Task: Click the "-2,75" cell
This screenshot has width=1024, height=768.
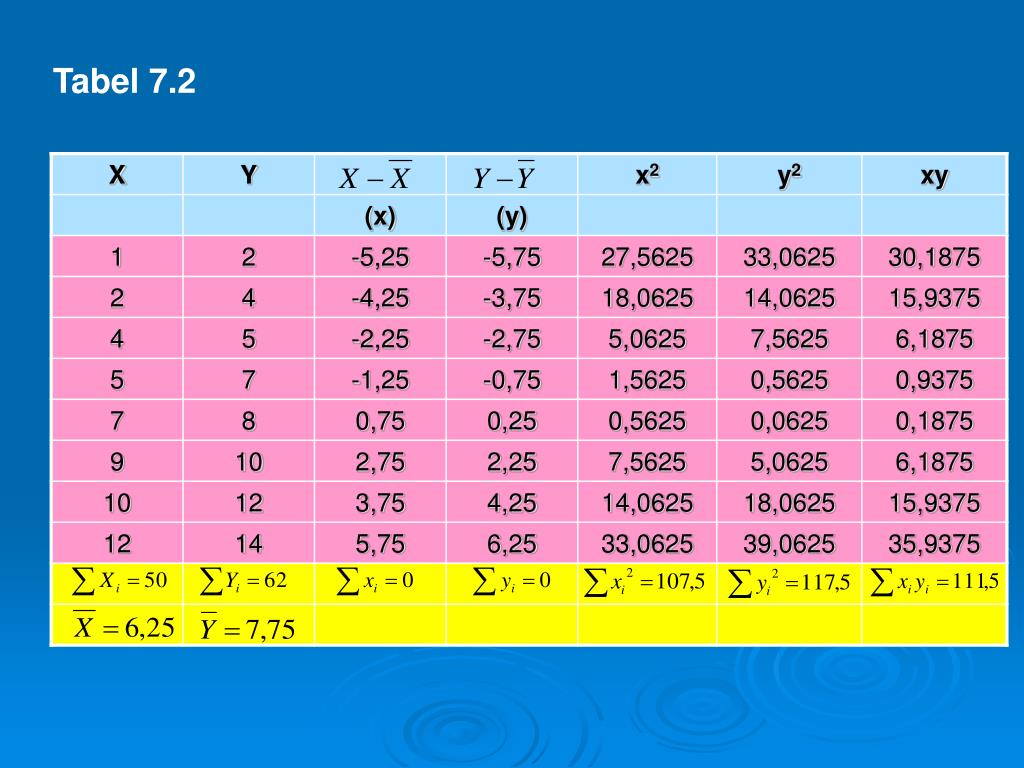Action: pyautogui.click(x=512, y=339)
